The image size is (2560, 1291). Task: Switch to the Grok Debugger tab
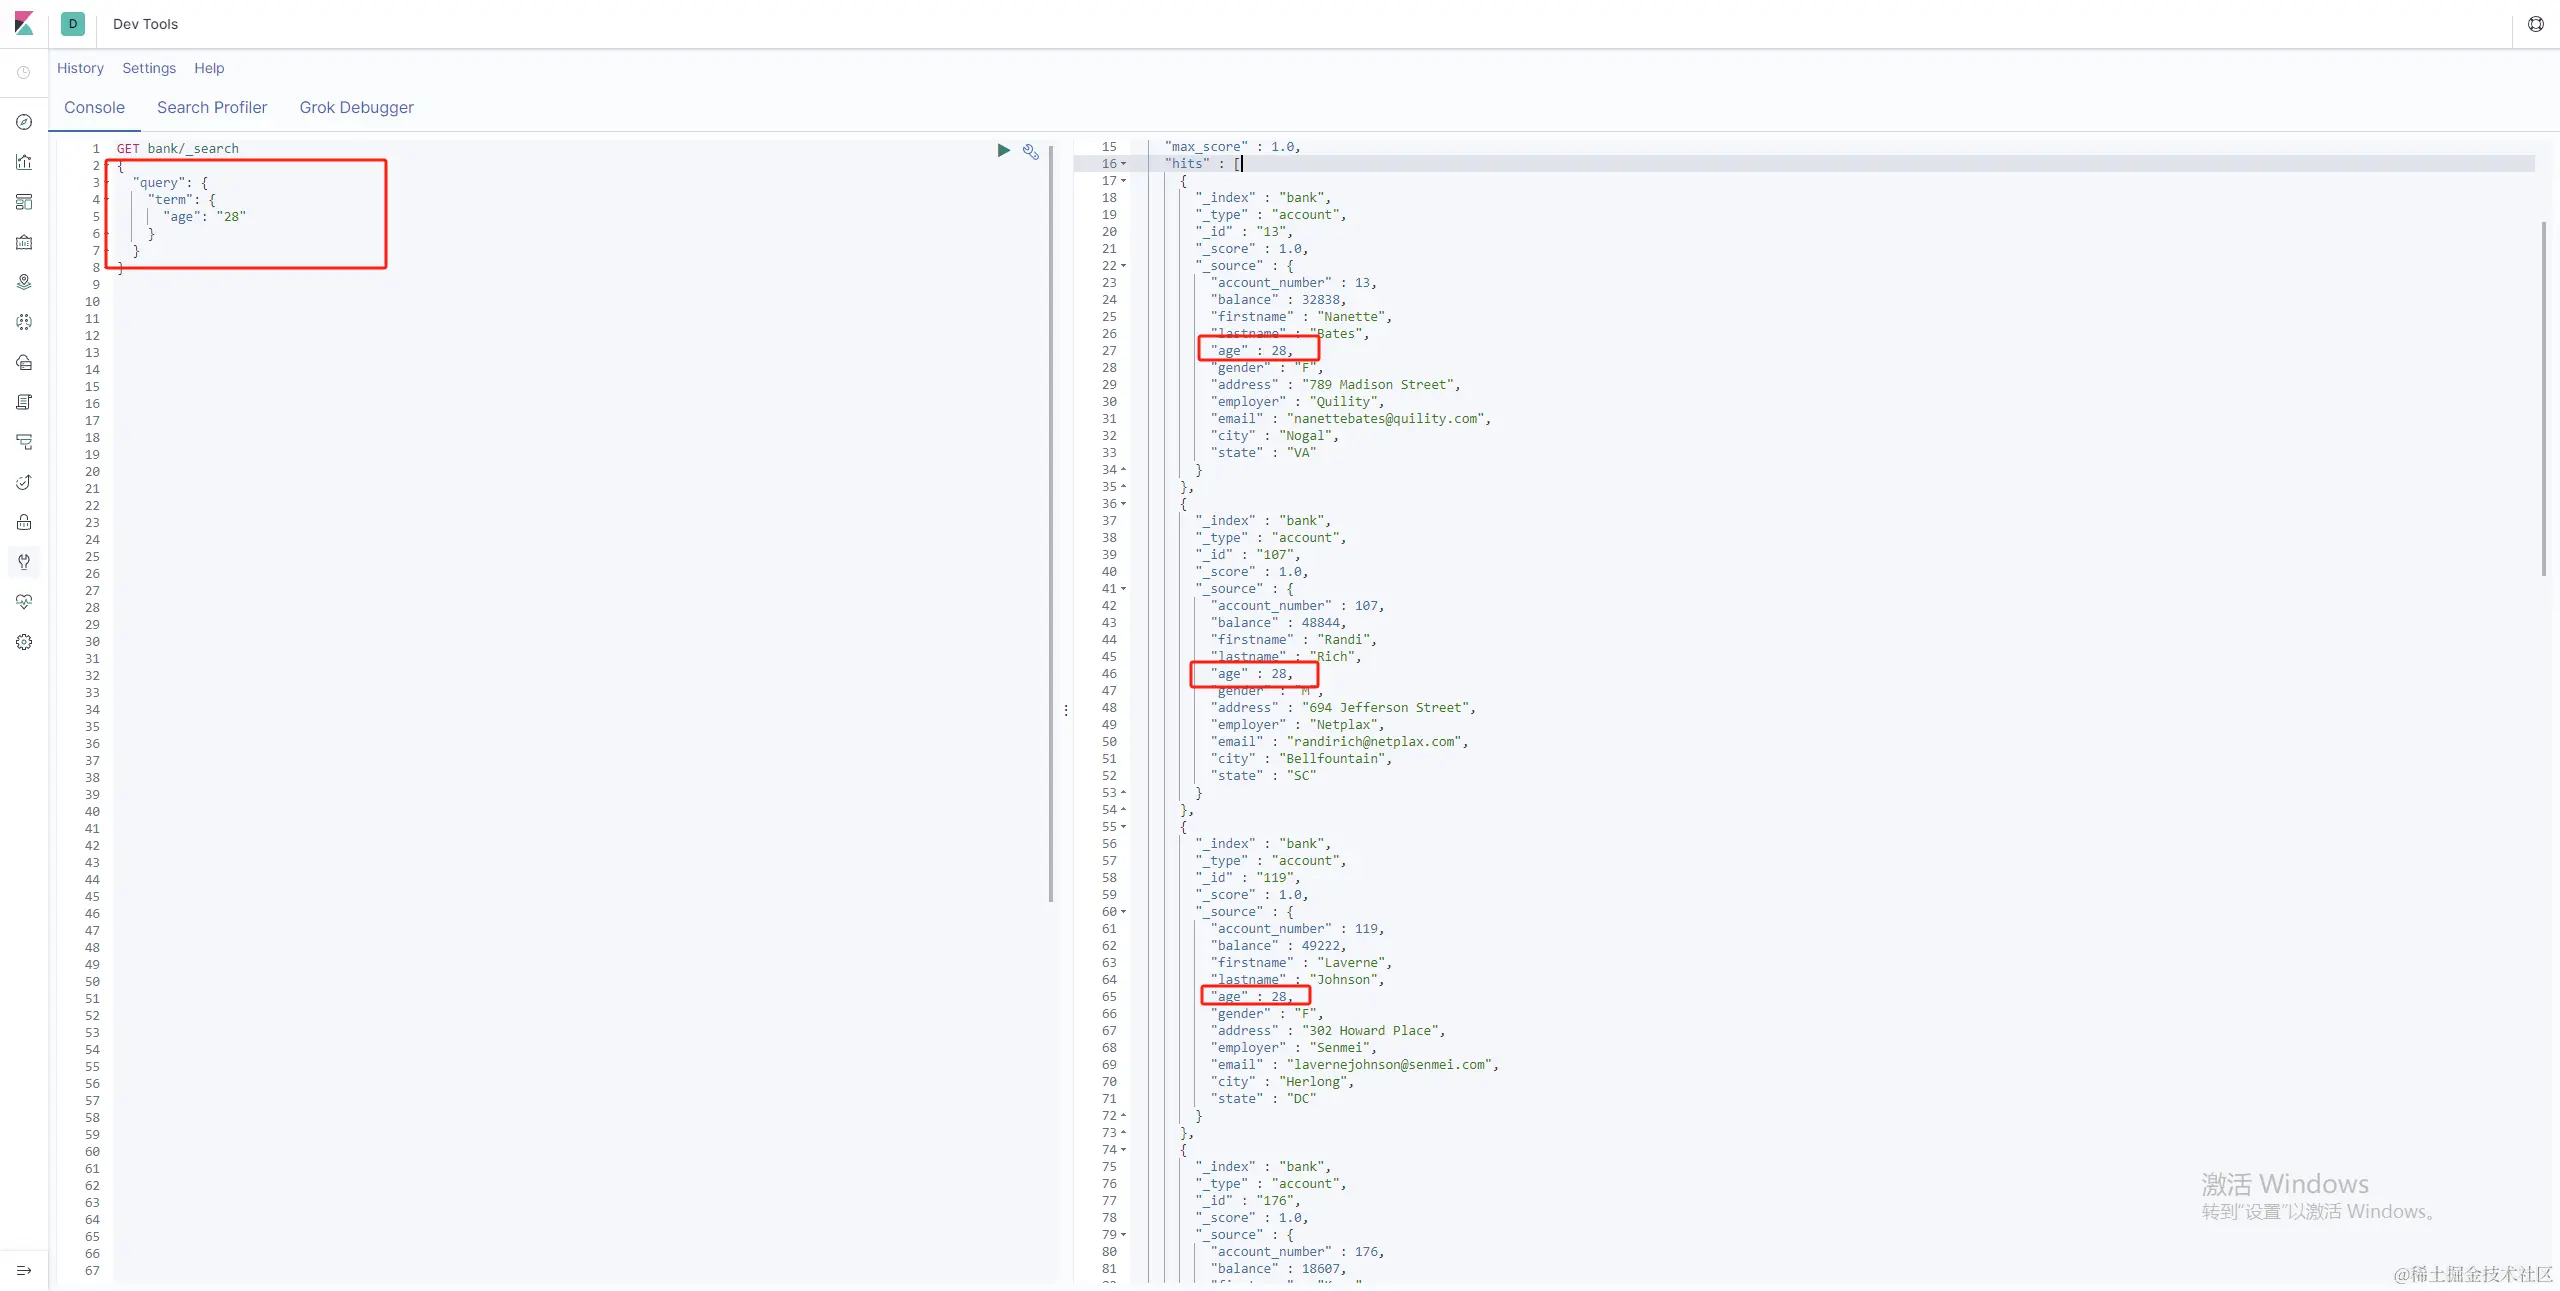pyautogui.click(x=356, y=107)
